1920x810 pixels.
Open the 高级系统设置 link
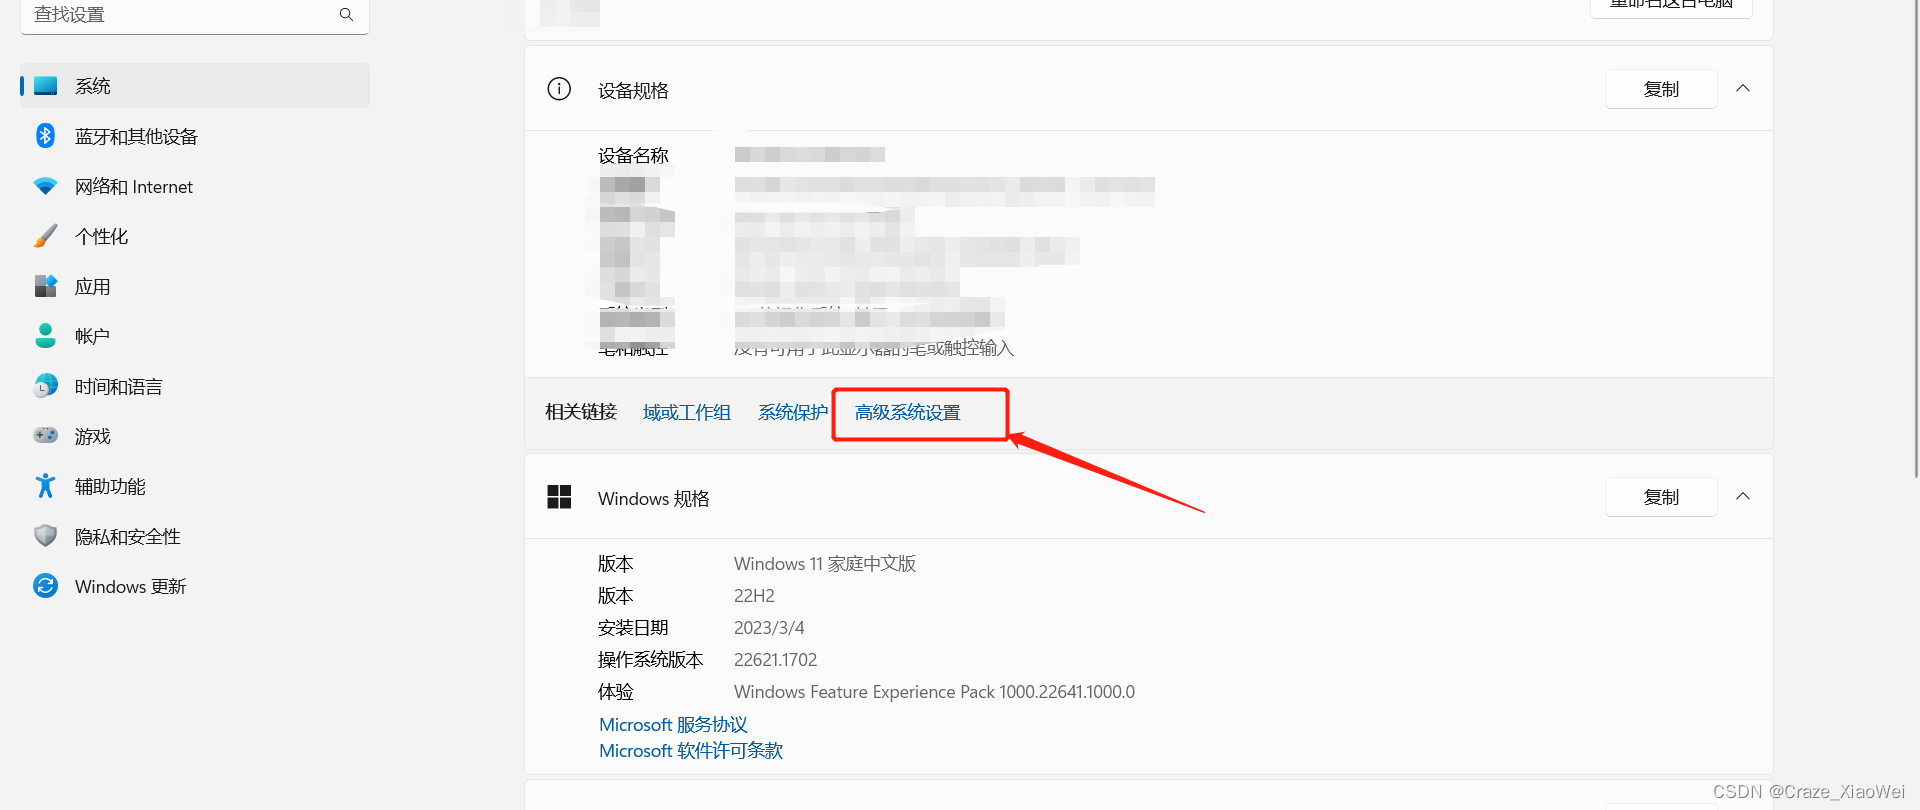pyautogui.click(x=907, y=412)
